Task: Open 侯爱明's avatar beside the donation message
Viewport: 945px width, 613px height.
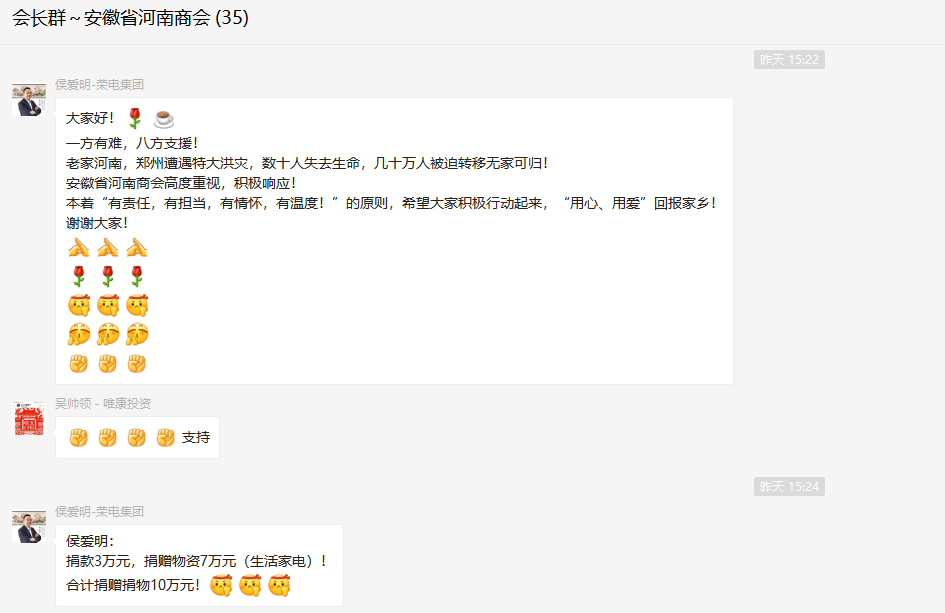Action: pos(29,527)
